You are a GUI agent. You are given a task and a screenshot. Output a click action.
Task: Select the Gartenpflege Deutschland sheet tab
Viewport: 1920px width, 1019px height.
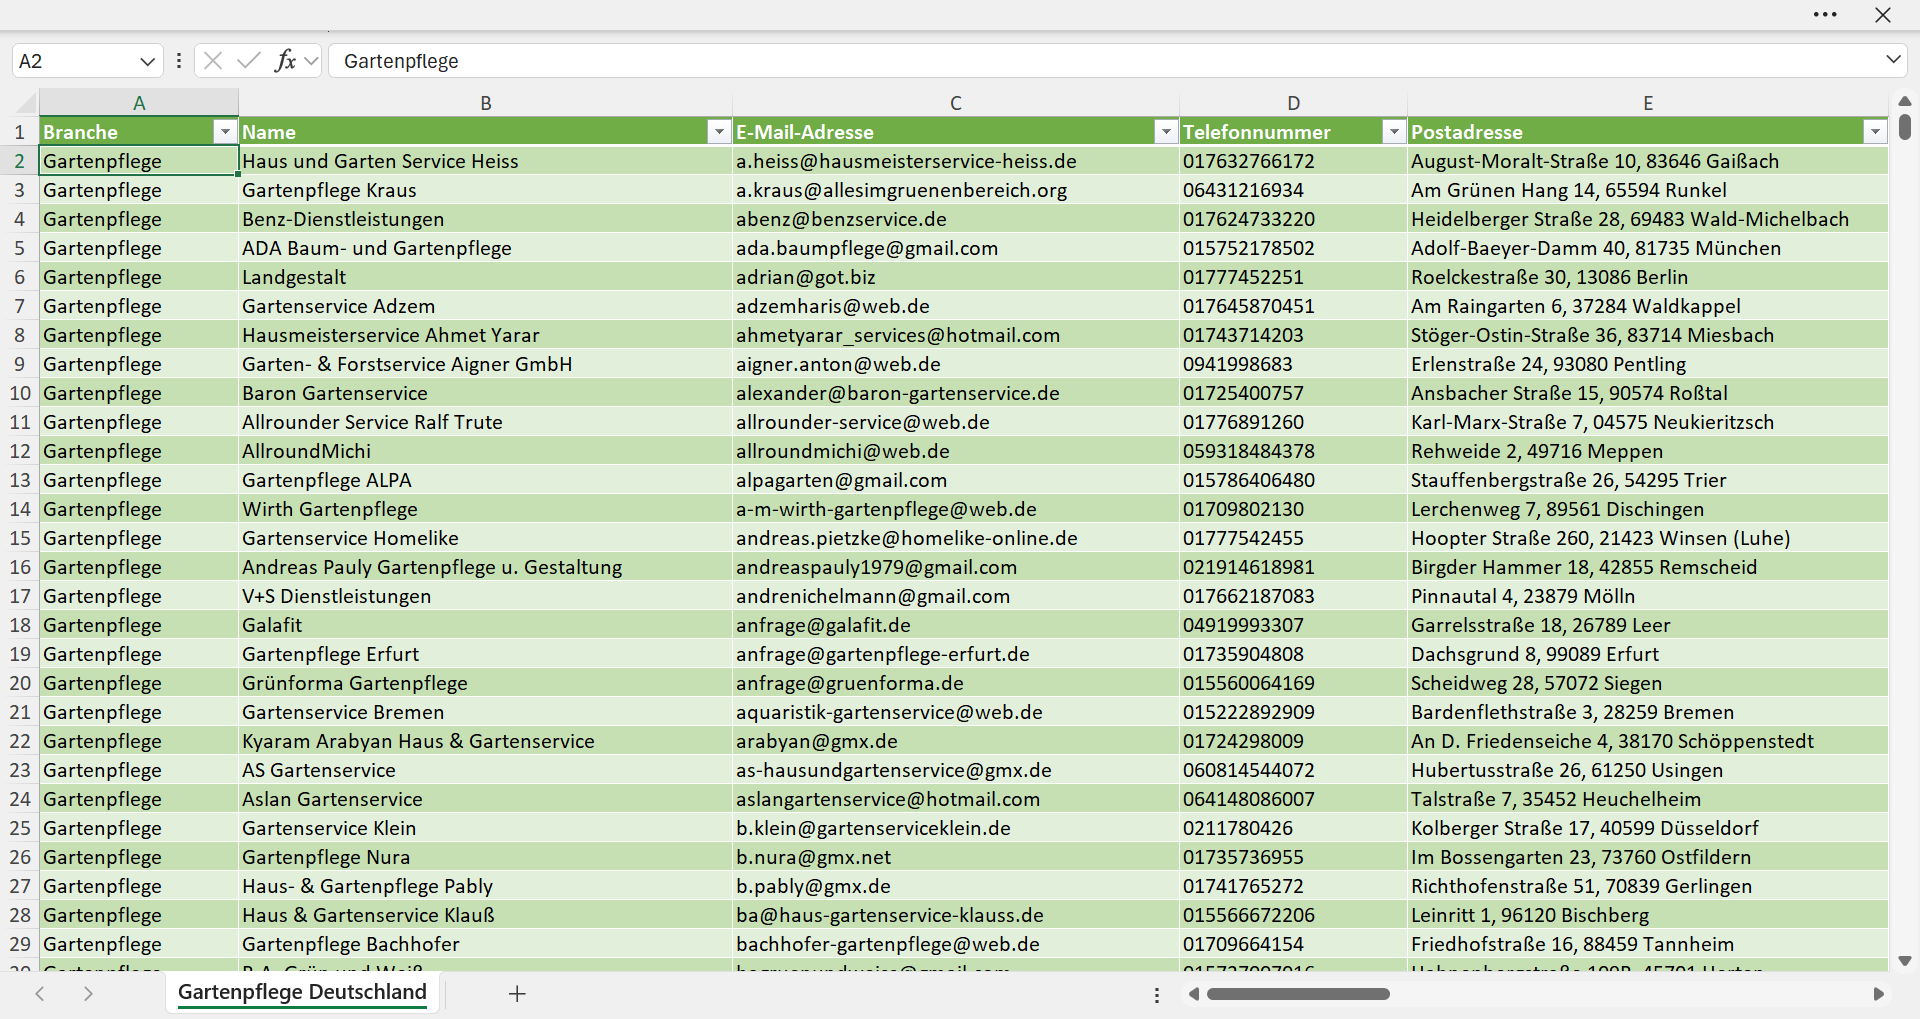302,992
